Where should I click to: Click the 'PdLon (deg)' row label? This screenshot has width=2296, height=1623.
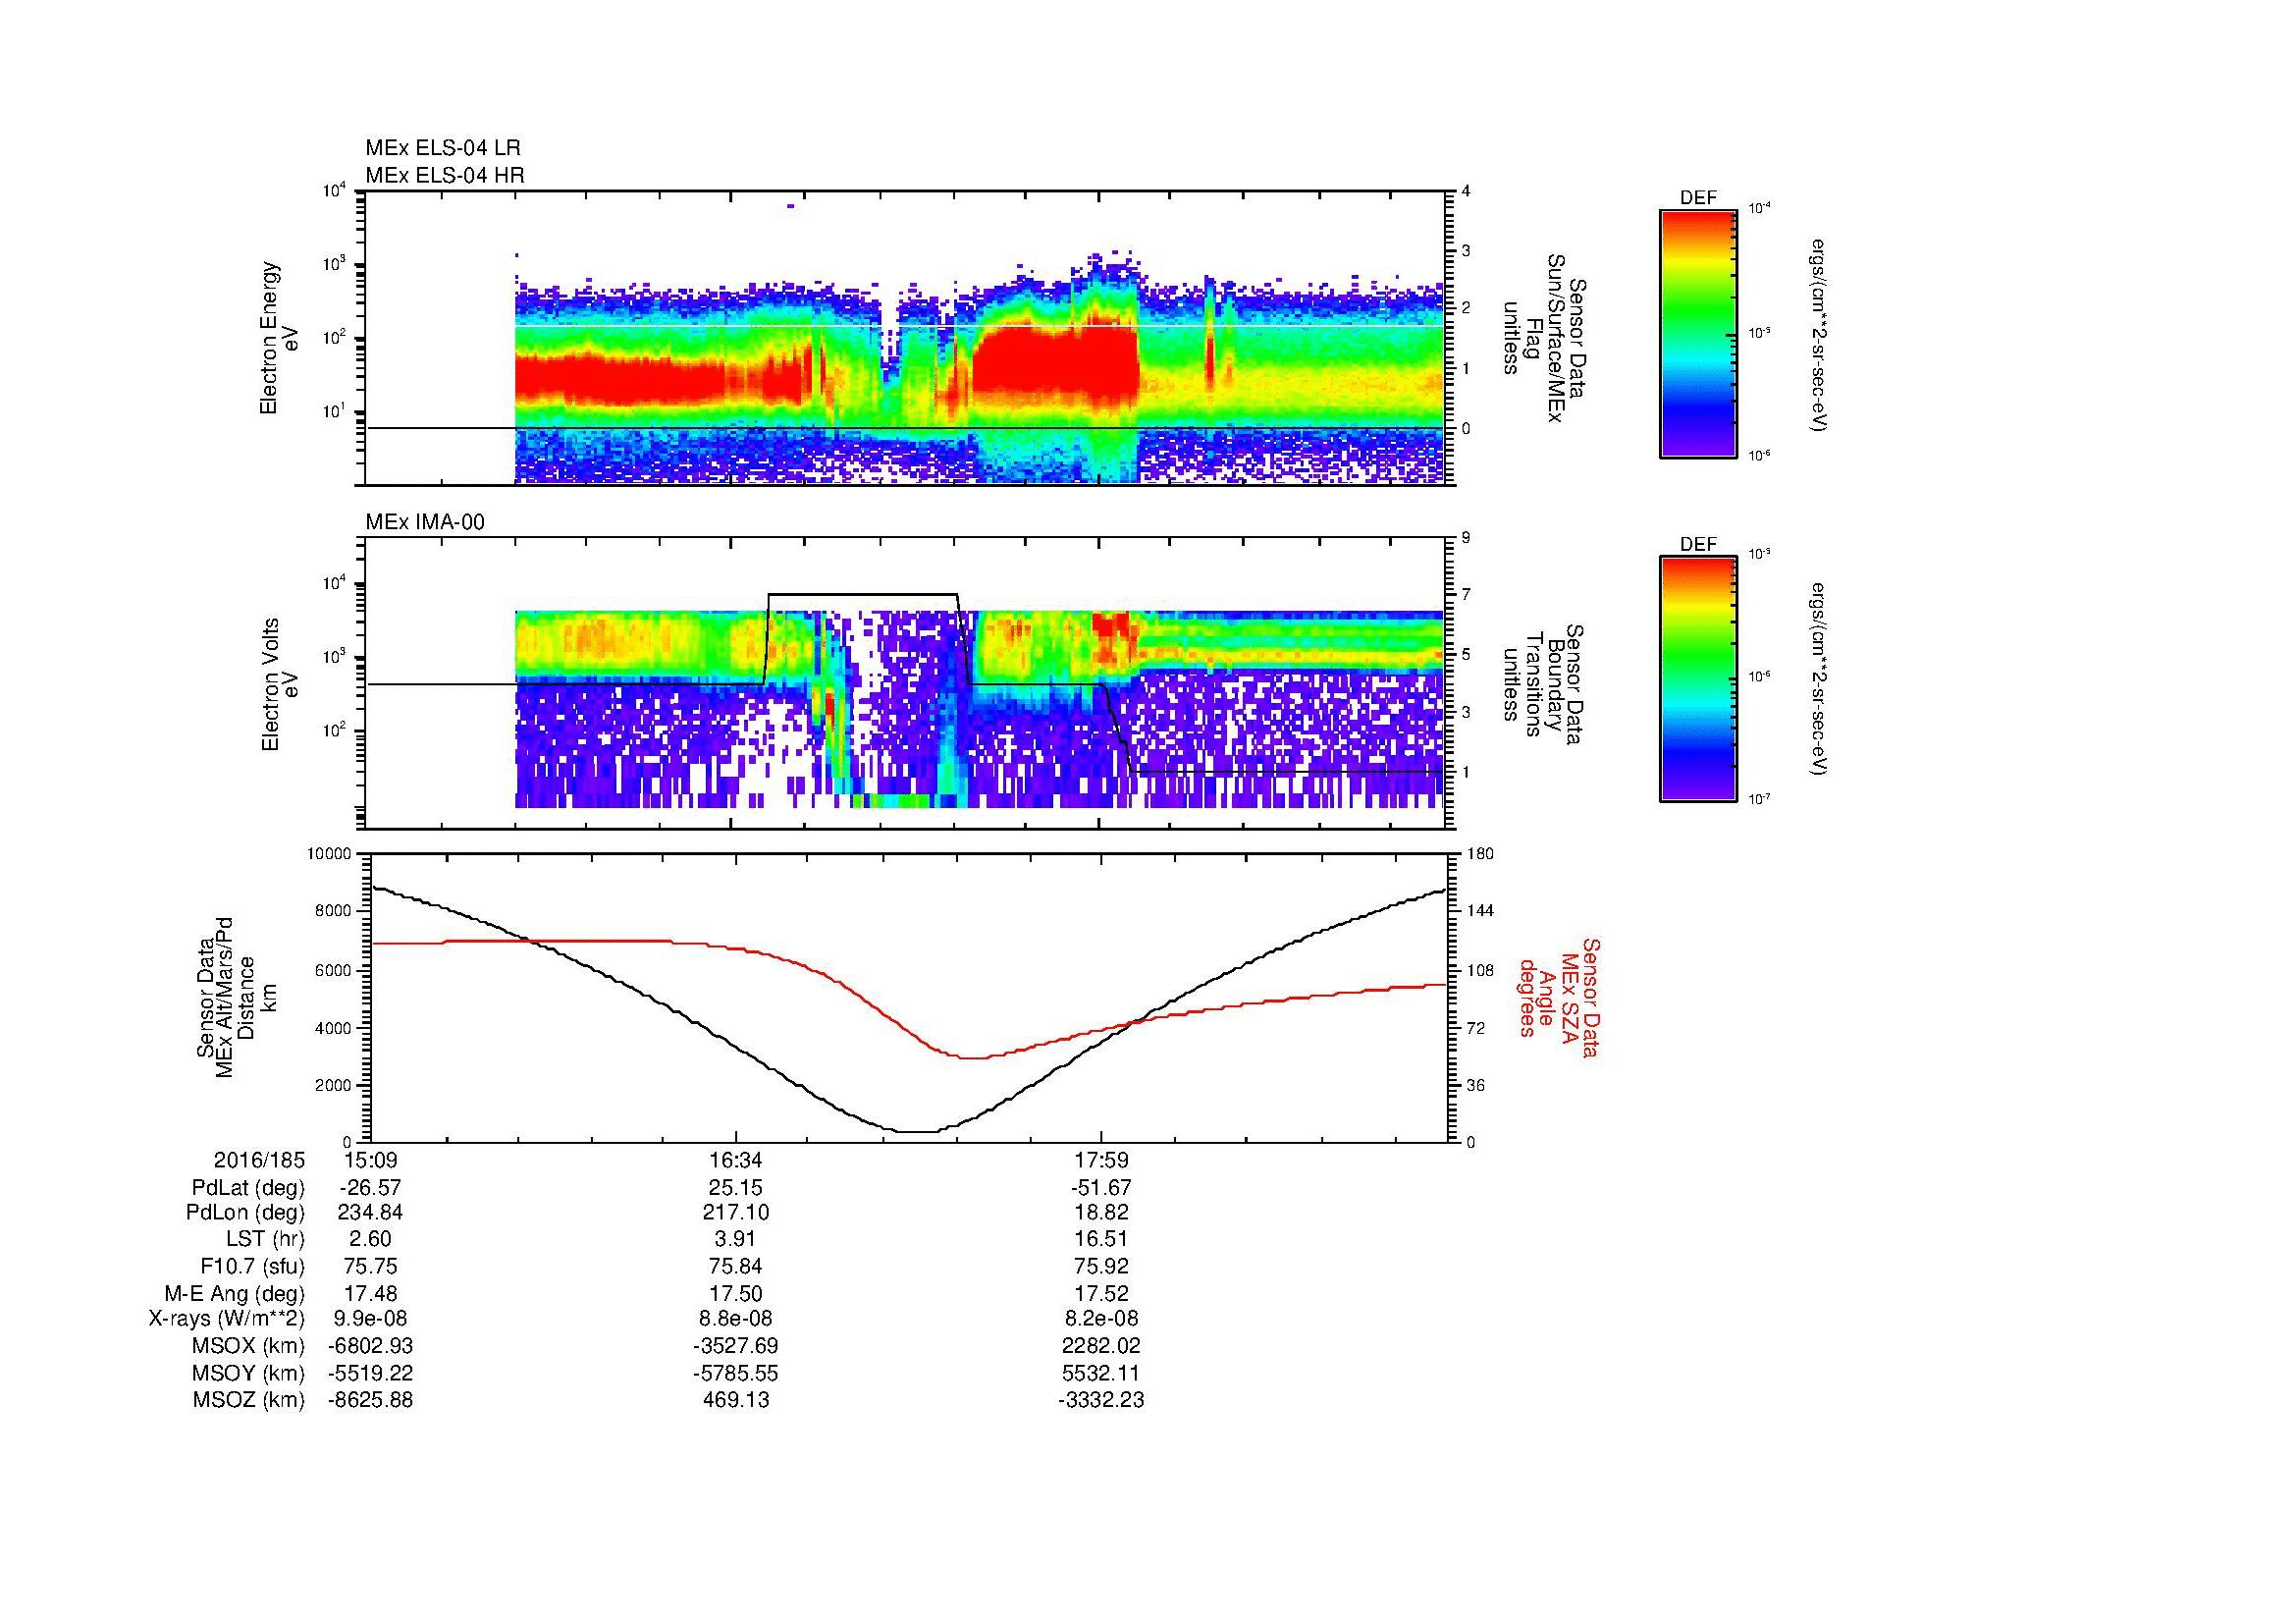(245, 1213)
